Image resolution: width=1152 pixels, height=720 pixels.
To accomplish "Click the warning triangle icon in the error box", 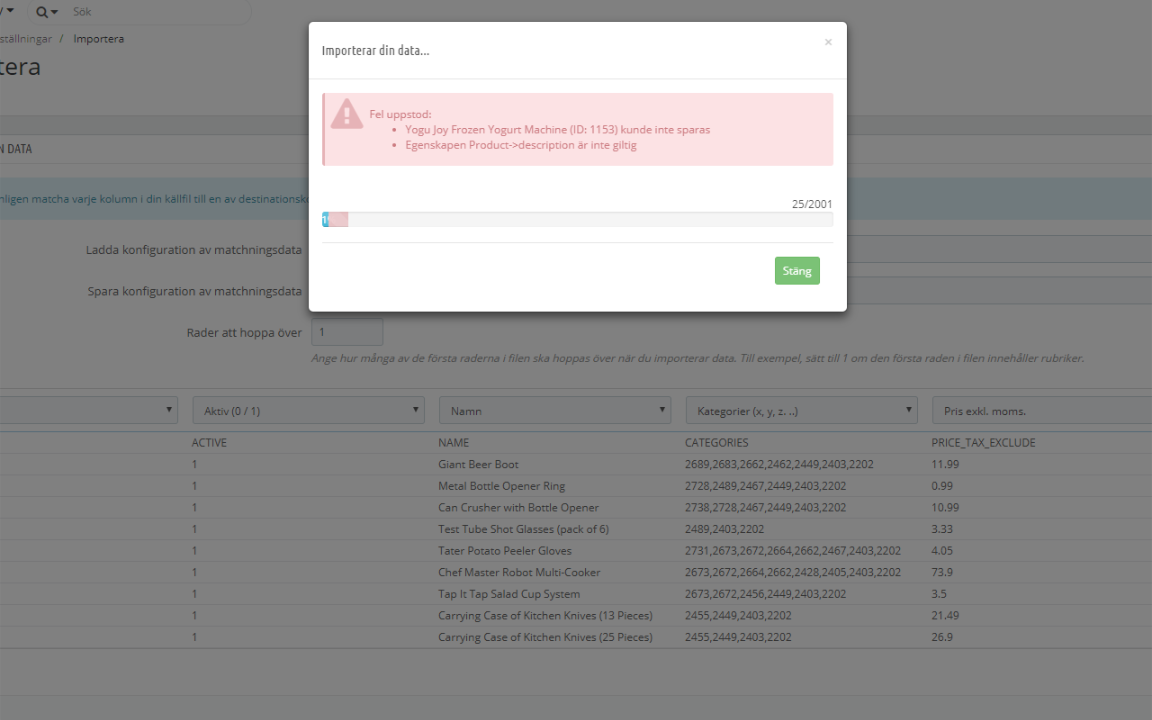I will (347, 115).
